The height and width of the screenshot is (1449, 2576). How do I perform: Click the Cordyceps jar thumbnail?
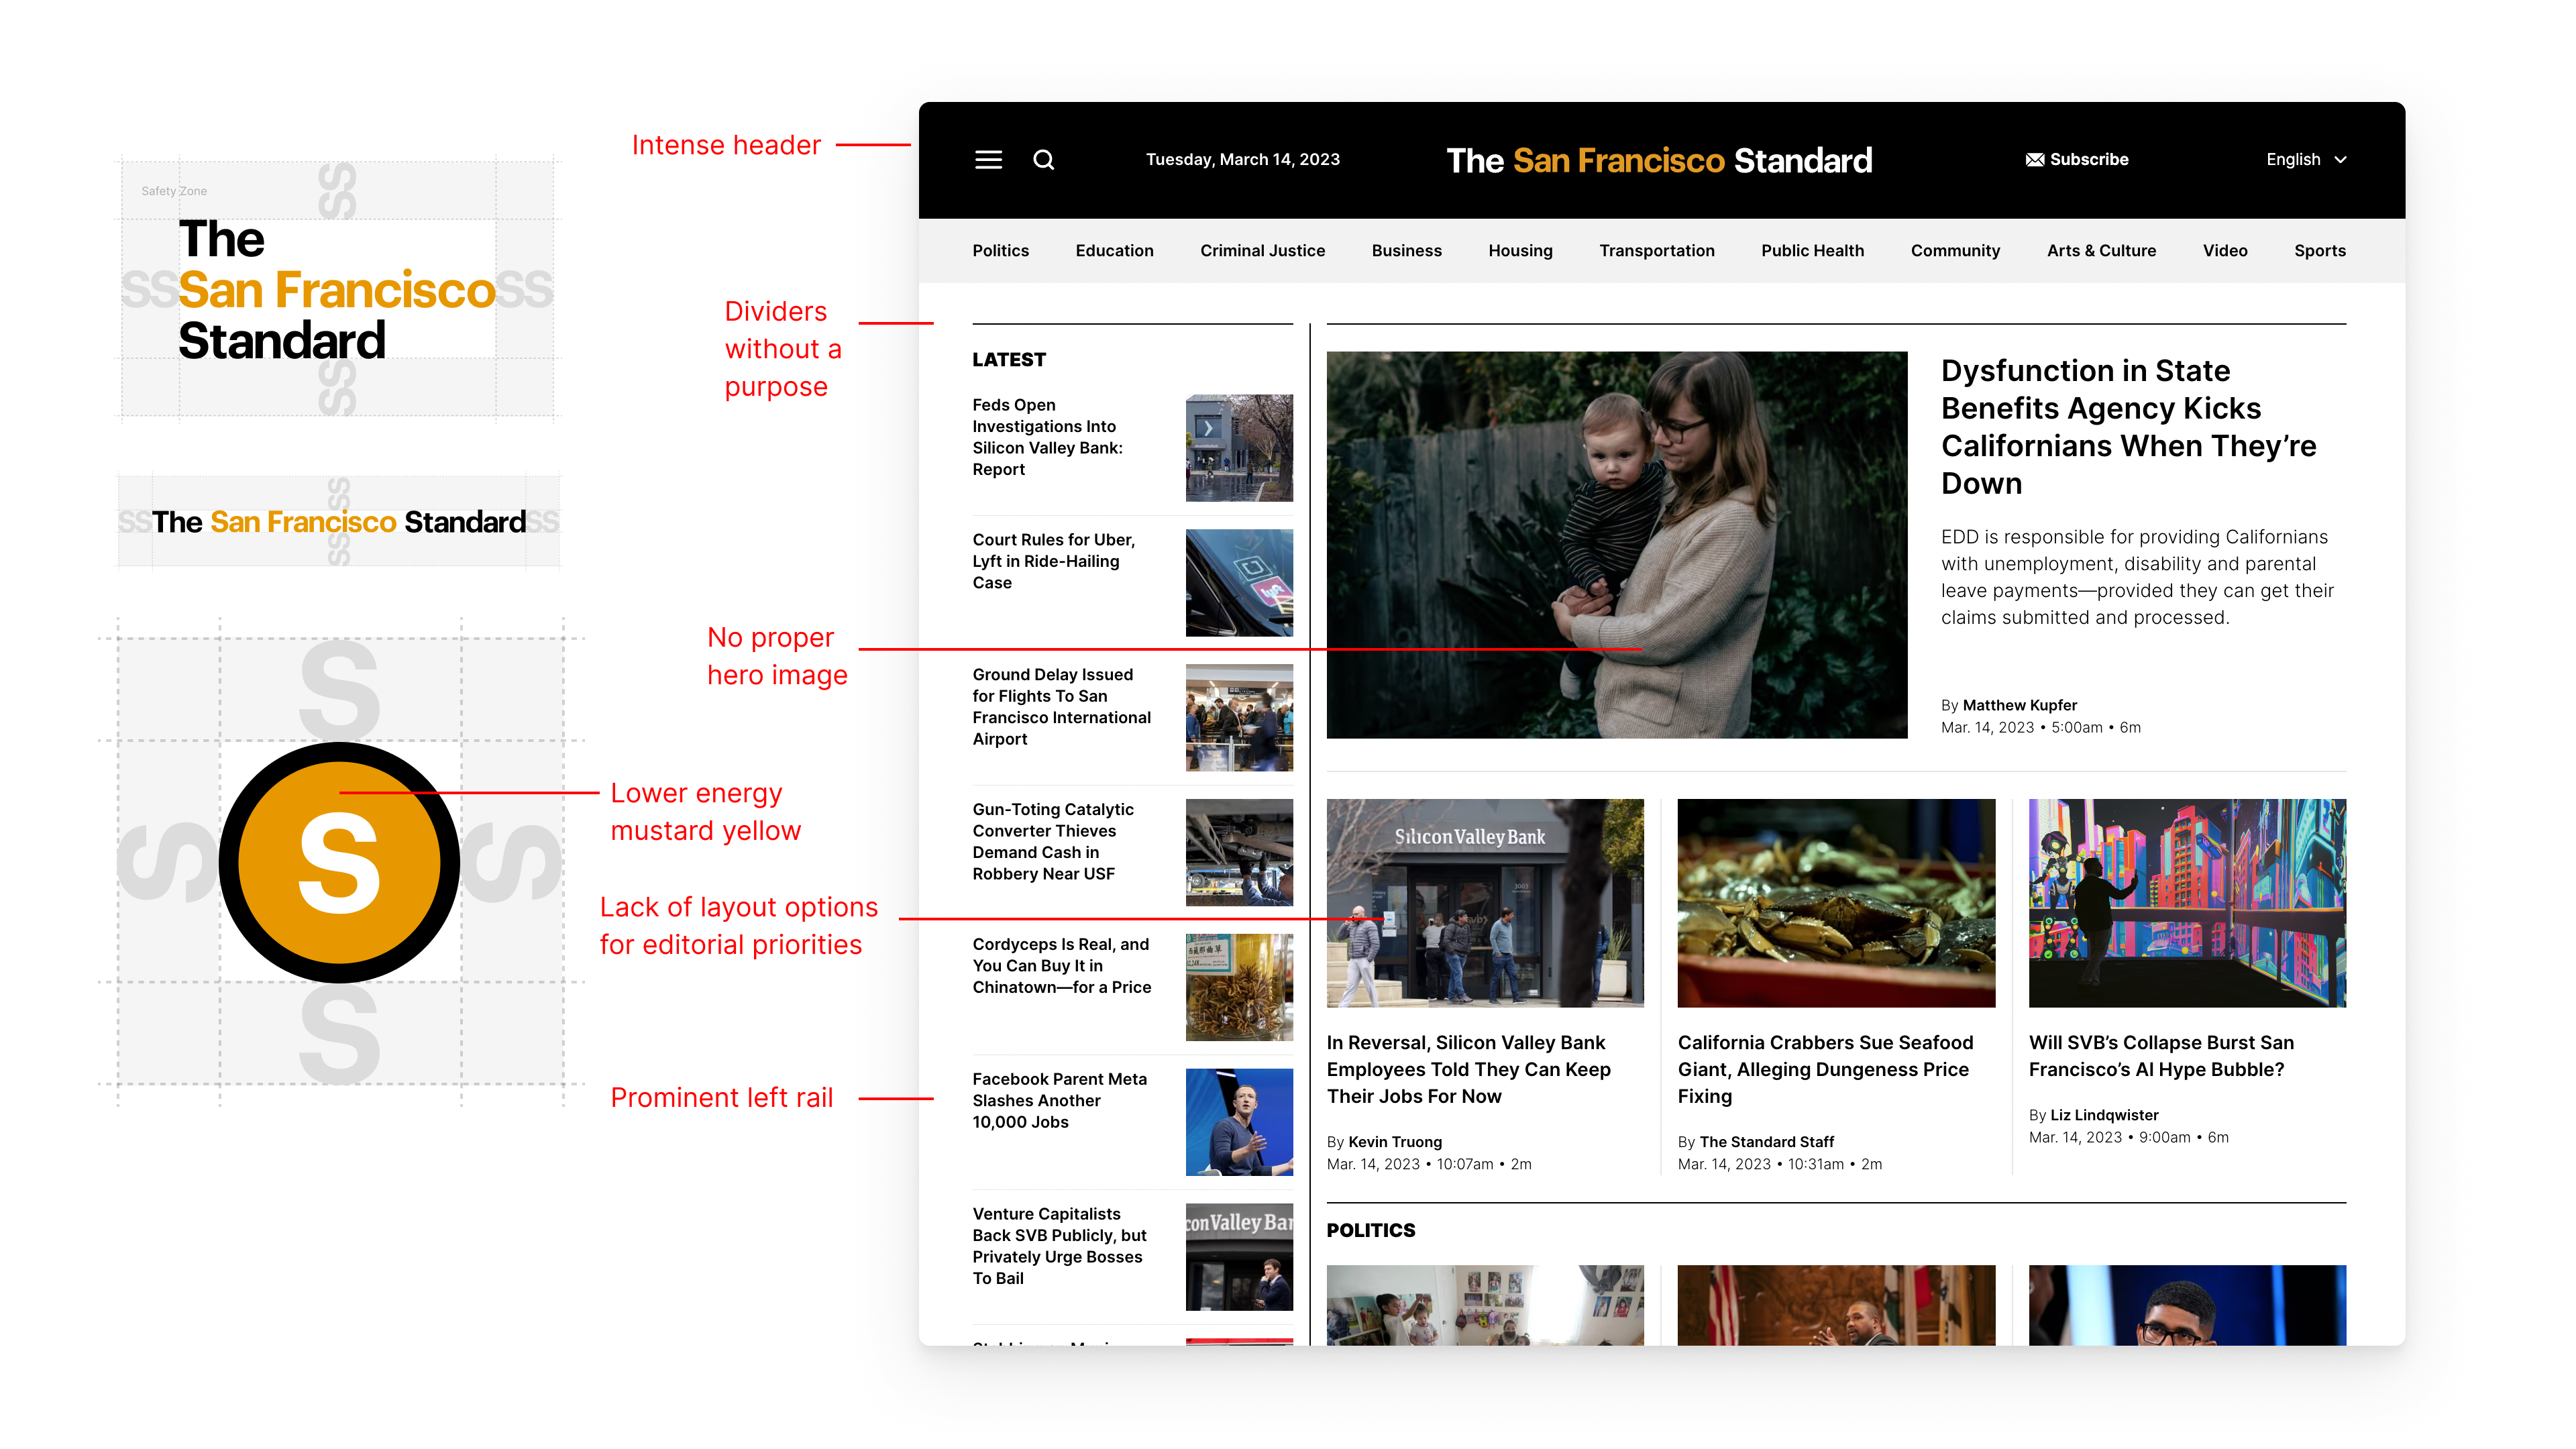click(x=1239, y=987)
